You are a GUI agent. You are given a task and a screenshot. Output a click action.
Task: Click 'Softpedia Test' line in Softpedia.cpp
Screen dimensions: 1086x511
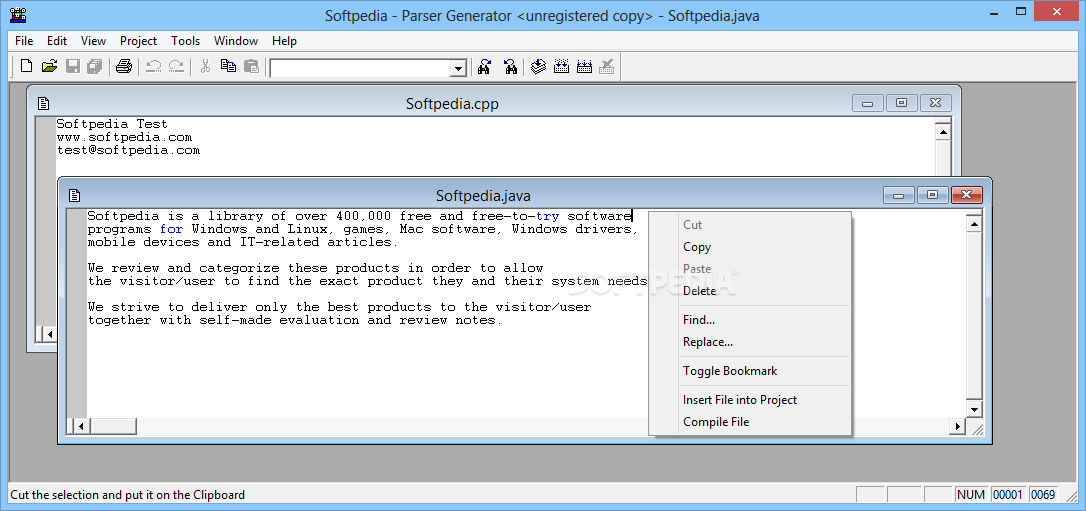pos(112,124)
